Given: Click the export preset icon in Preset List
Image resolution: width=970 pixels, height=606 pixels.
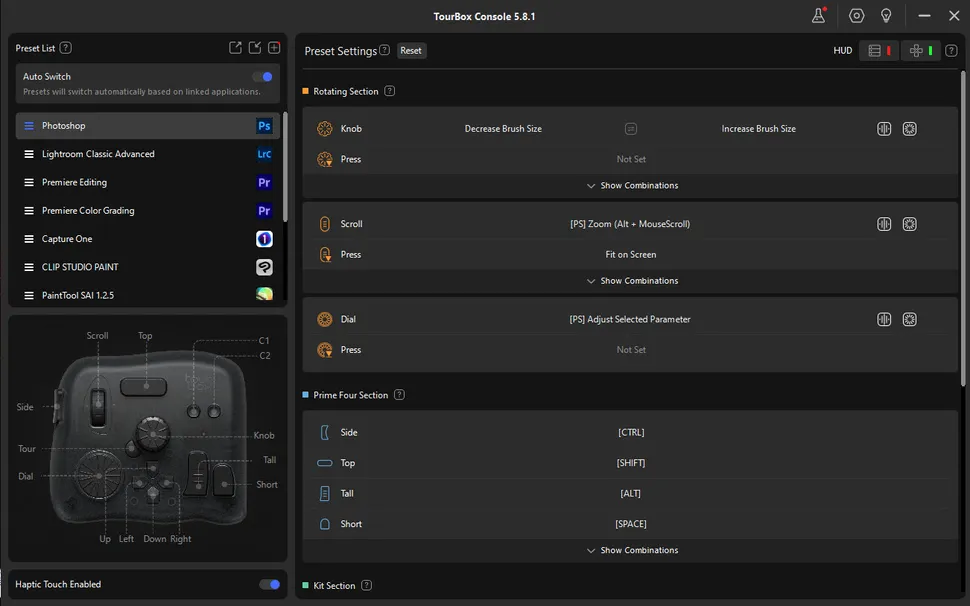Looking at the screenshot, I should [235, 48].
